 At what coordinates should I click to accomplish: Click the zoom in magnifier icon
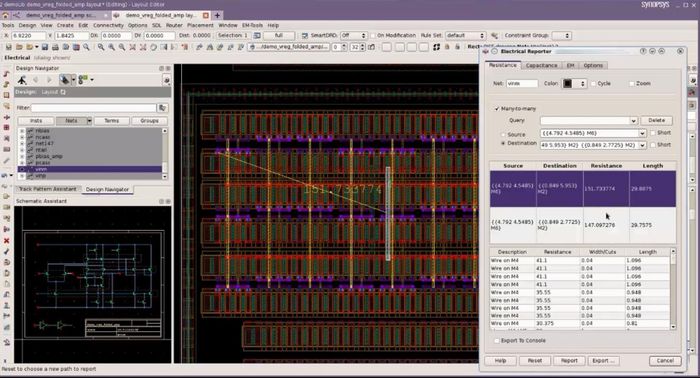(x=101, y=47)
